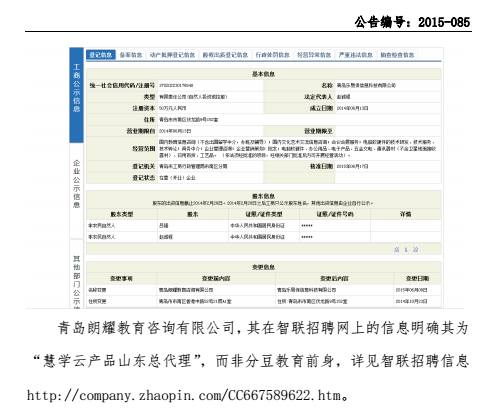Click the 变更前内容 column header
The width and height of the screenshot is (496, 410).
coord(216,278)
